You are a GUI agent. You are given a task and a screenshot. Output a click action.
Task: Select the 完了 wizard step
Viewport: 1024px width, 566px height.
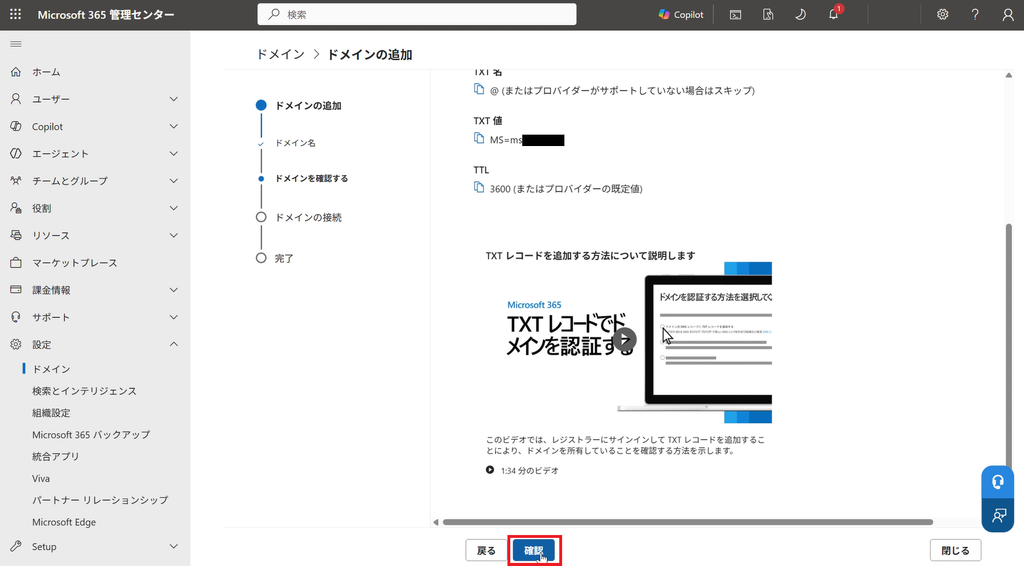click(x=283, y=259)
